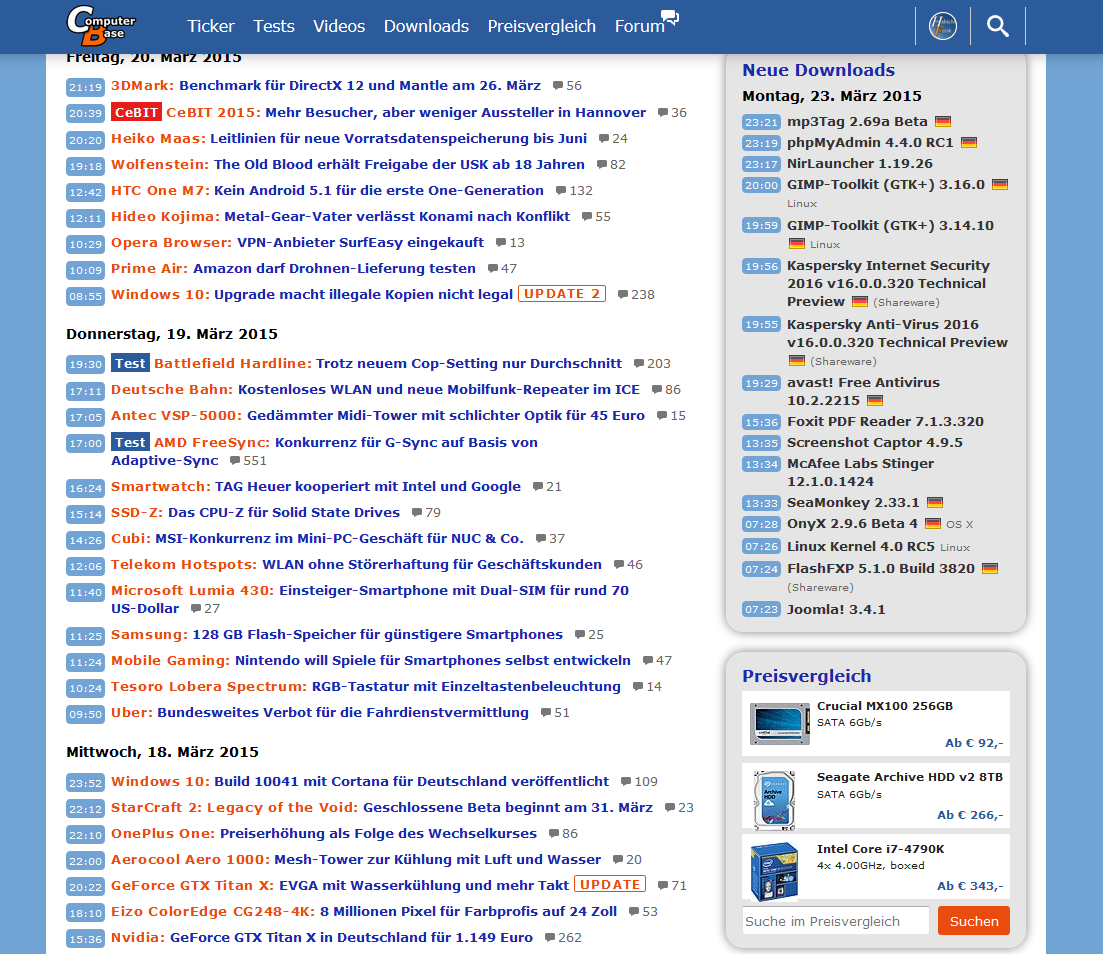The image size is (1103, 954).
Task: Click German flag next to avast! Free Antivirus
Action: [874, 401]
